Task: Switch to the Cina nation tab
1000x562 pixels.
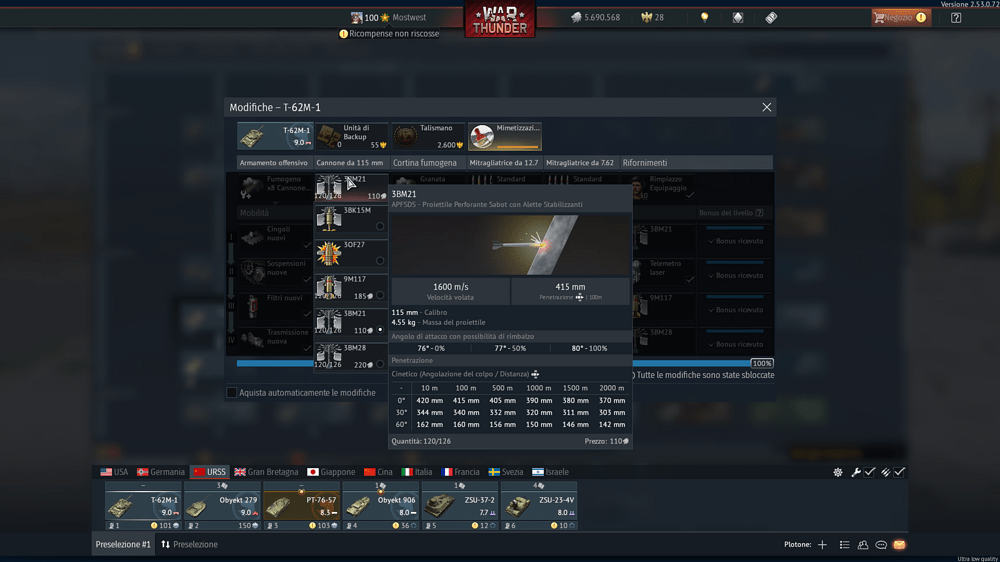Action: click(x=378, y=472)
